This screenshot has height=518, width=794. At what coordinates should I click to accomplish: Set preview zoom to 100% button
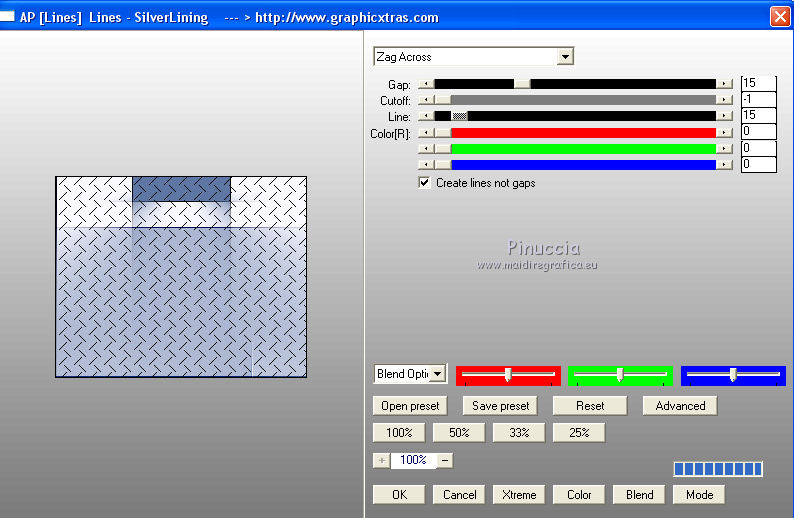click(399, 432)
